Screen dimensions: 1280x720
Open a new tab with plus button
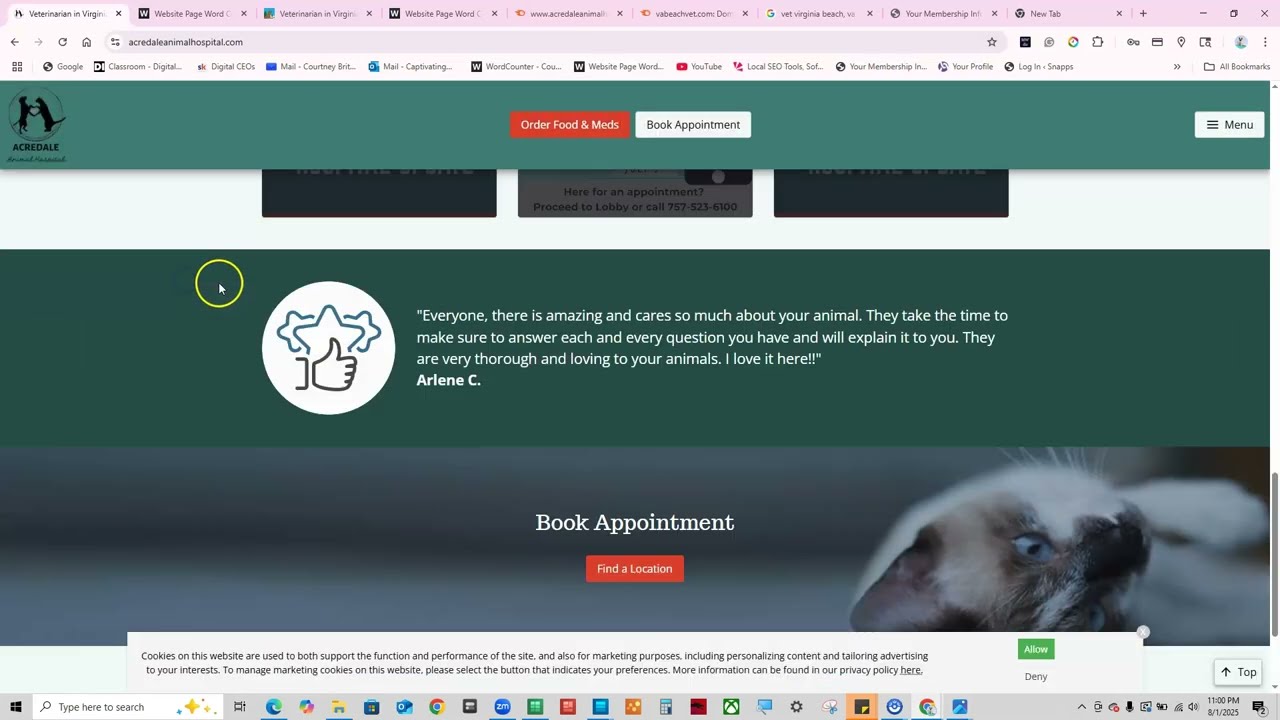1143,14
